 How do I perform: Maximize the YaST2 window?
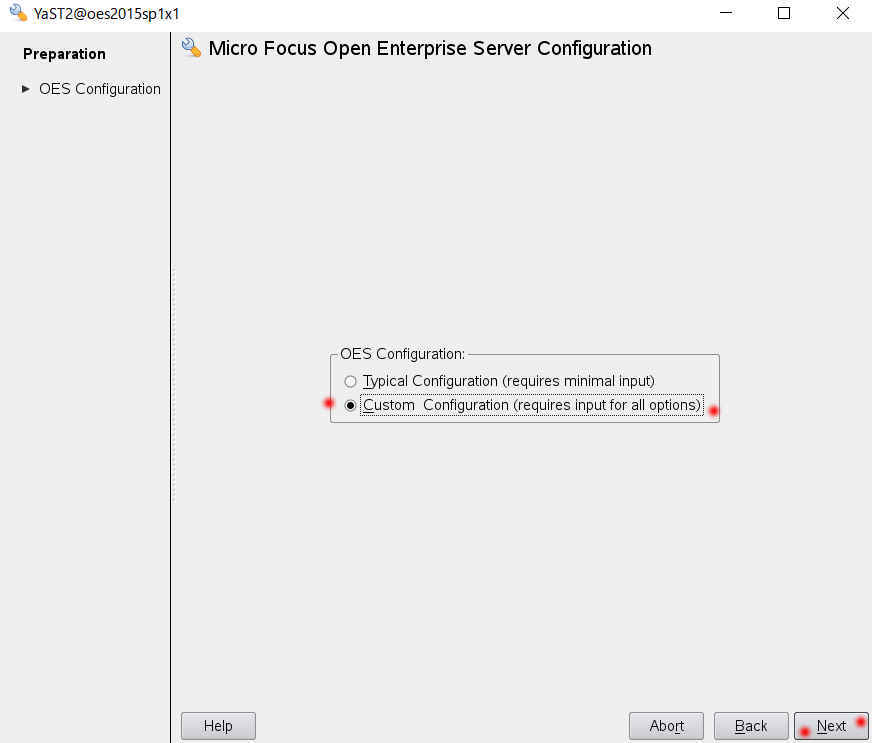(784, 13)
